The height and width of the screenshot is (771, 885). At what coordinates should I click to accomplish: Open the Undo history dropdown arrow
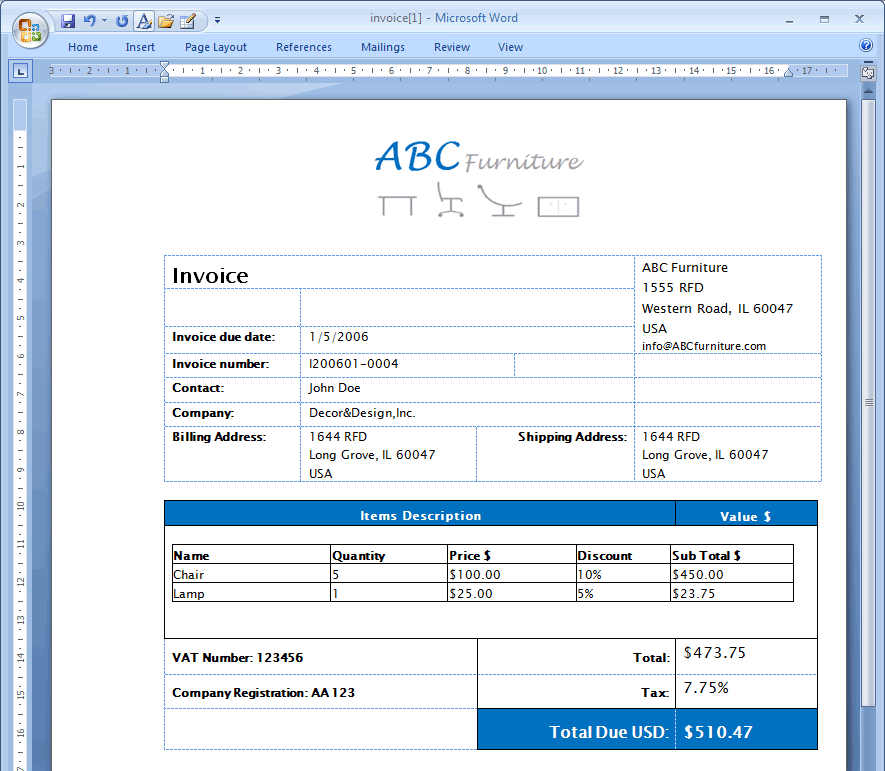tap(104, 21)
